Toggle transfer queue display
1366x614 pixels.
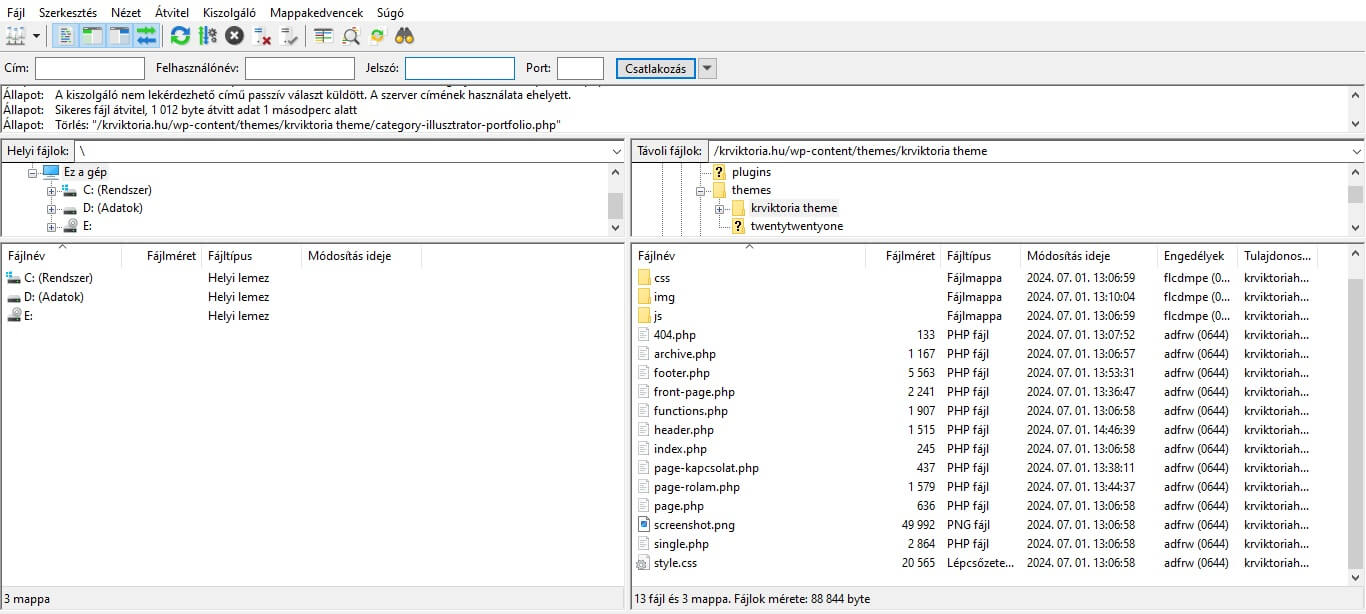click(x=147, y=36)
